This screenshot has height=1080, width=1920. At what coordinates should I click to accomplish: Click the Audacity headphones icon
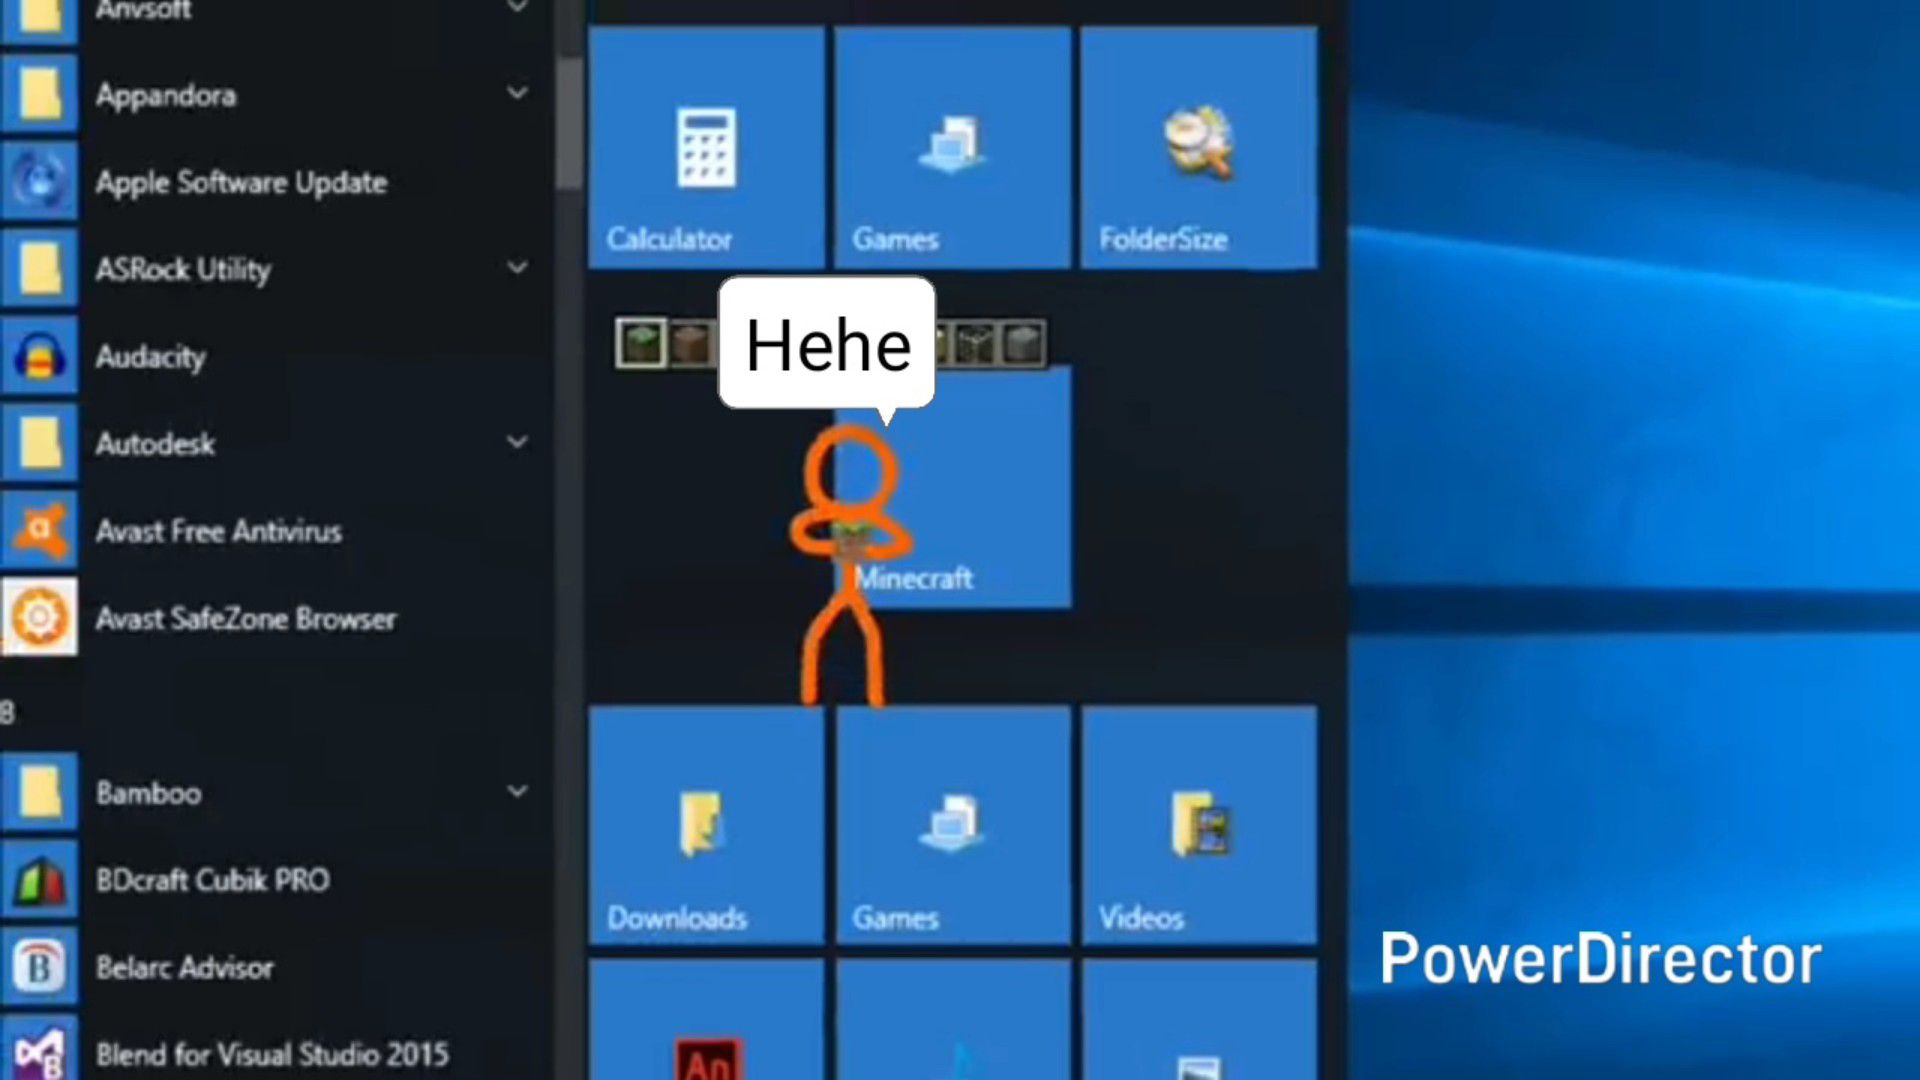tap(39, 356)
